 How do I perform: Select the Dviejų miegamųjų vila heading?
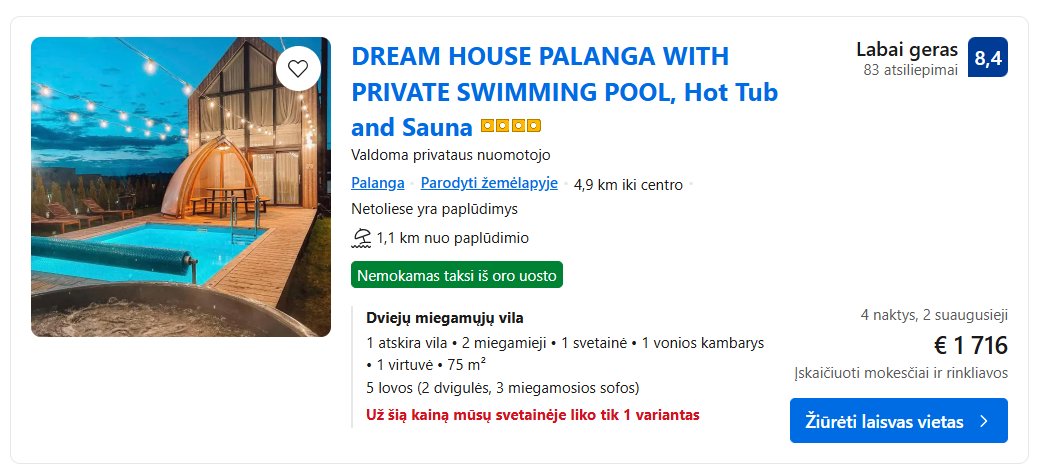coord(445,318)
